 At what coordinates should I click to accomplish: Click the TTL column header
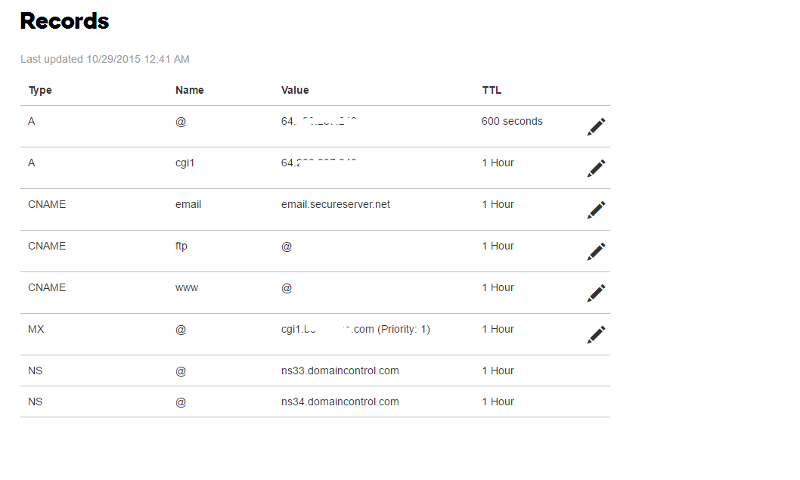[492, 90]
